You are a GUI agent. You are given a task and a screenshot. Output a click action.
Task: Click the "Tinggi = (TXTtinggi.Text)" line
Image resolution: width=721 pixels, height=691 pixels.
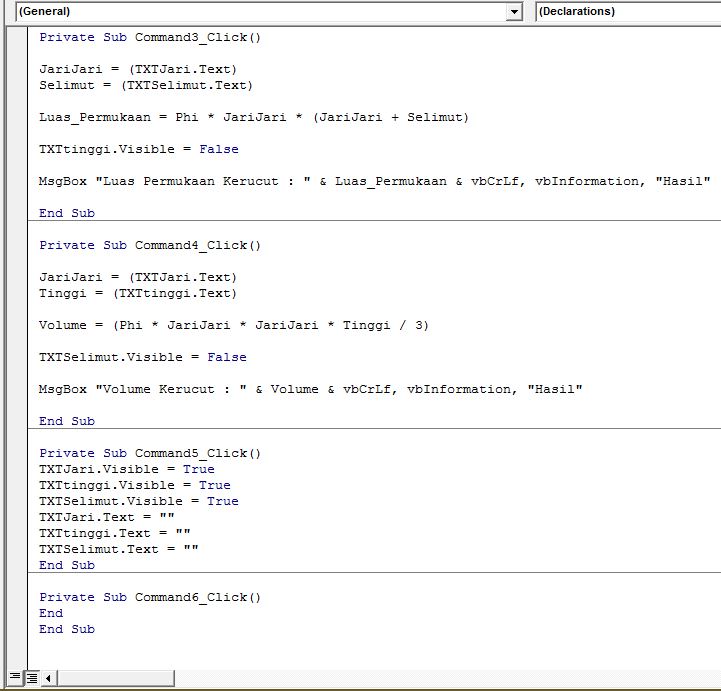[x=138, y=293]
